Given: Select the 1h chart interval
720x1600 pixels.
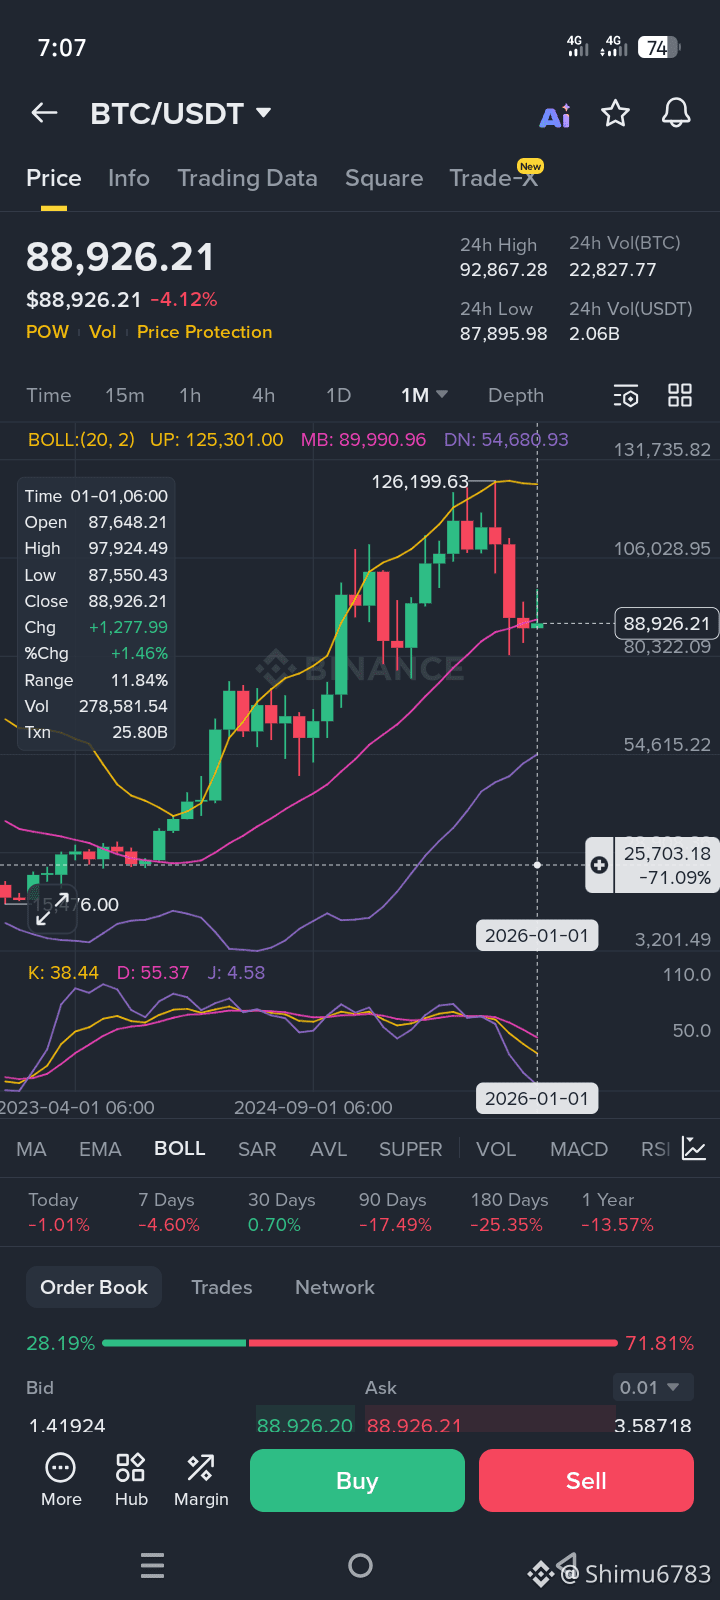Looking at the screenshot, I should [x=190, y=395].
